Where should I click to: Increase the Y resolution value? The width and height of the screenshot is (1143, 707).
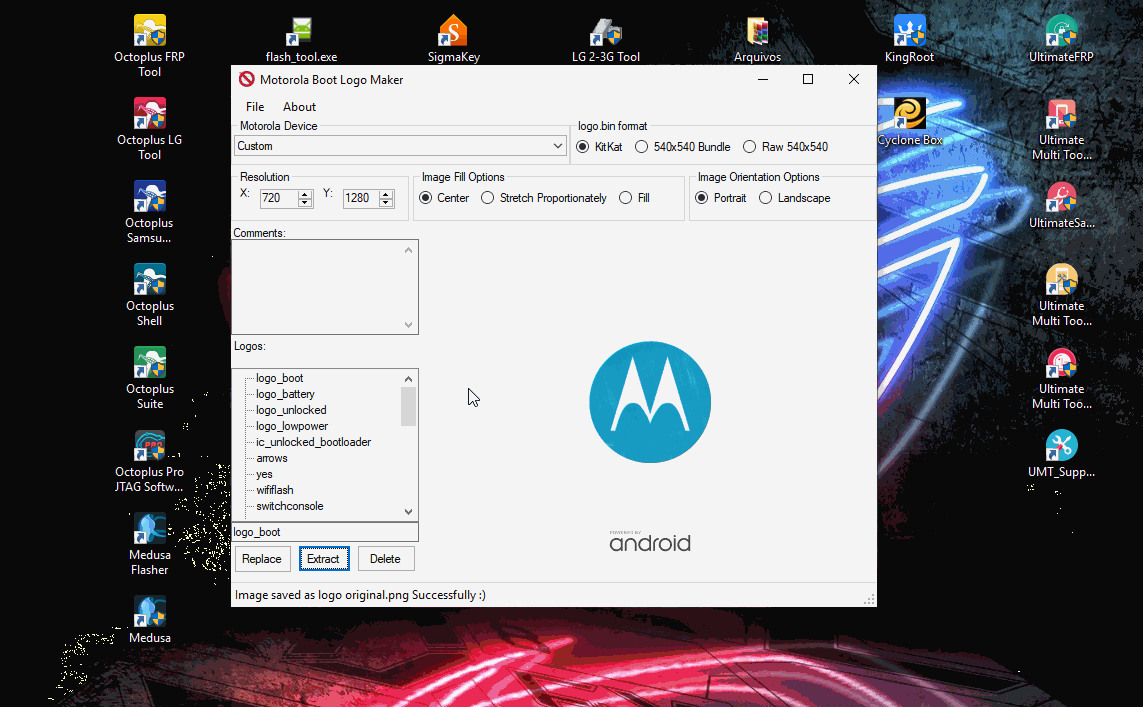click(x=386, y=194)
